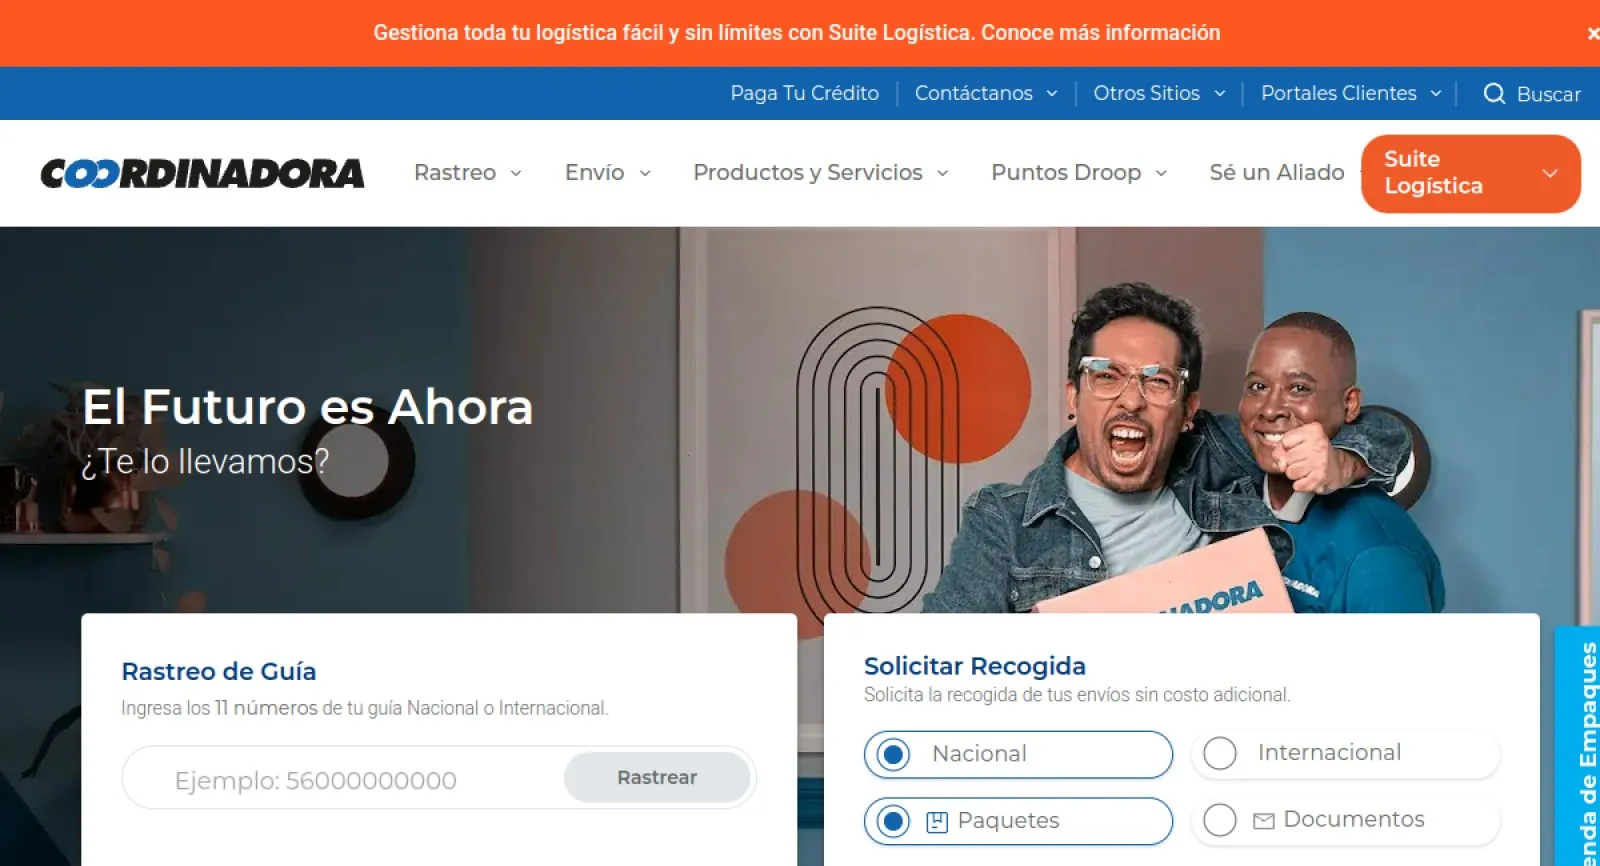Click the package icon beside Paquetes
The width and height of the screenshot is (1600, 866).
(x=937, y=822)
